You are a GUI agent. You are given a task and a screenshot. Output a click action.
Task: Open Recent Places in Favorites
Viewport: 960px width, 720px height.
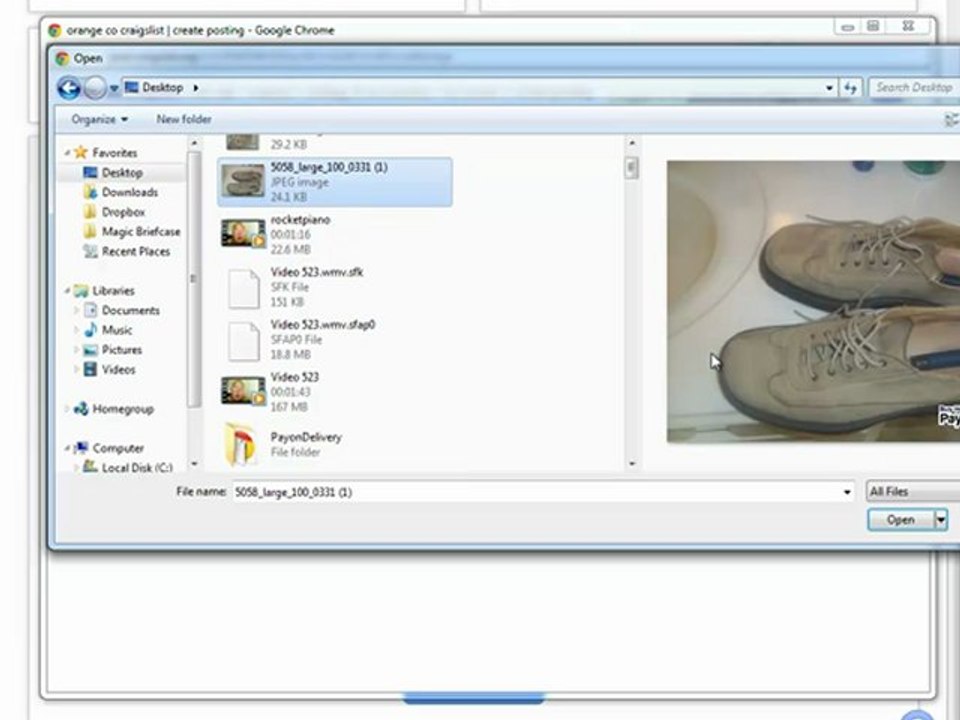(x=127, y=251)
